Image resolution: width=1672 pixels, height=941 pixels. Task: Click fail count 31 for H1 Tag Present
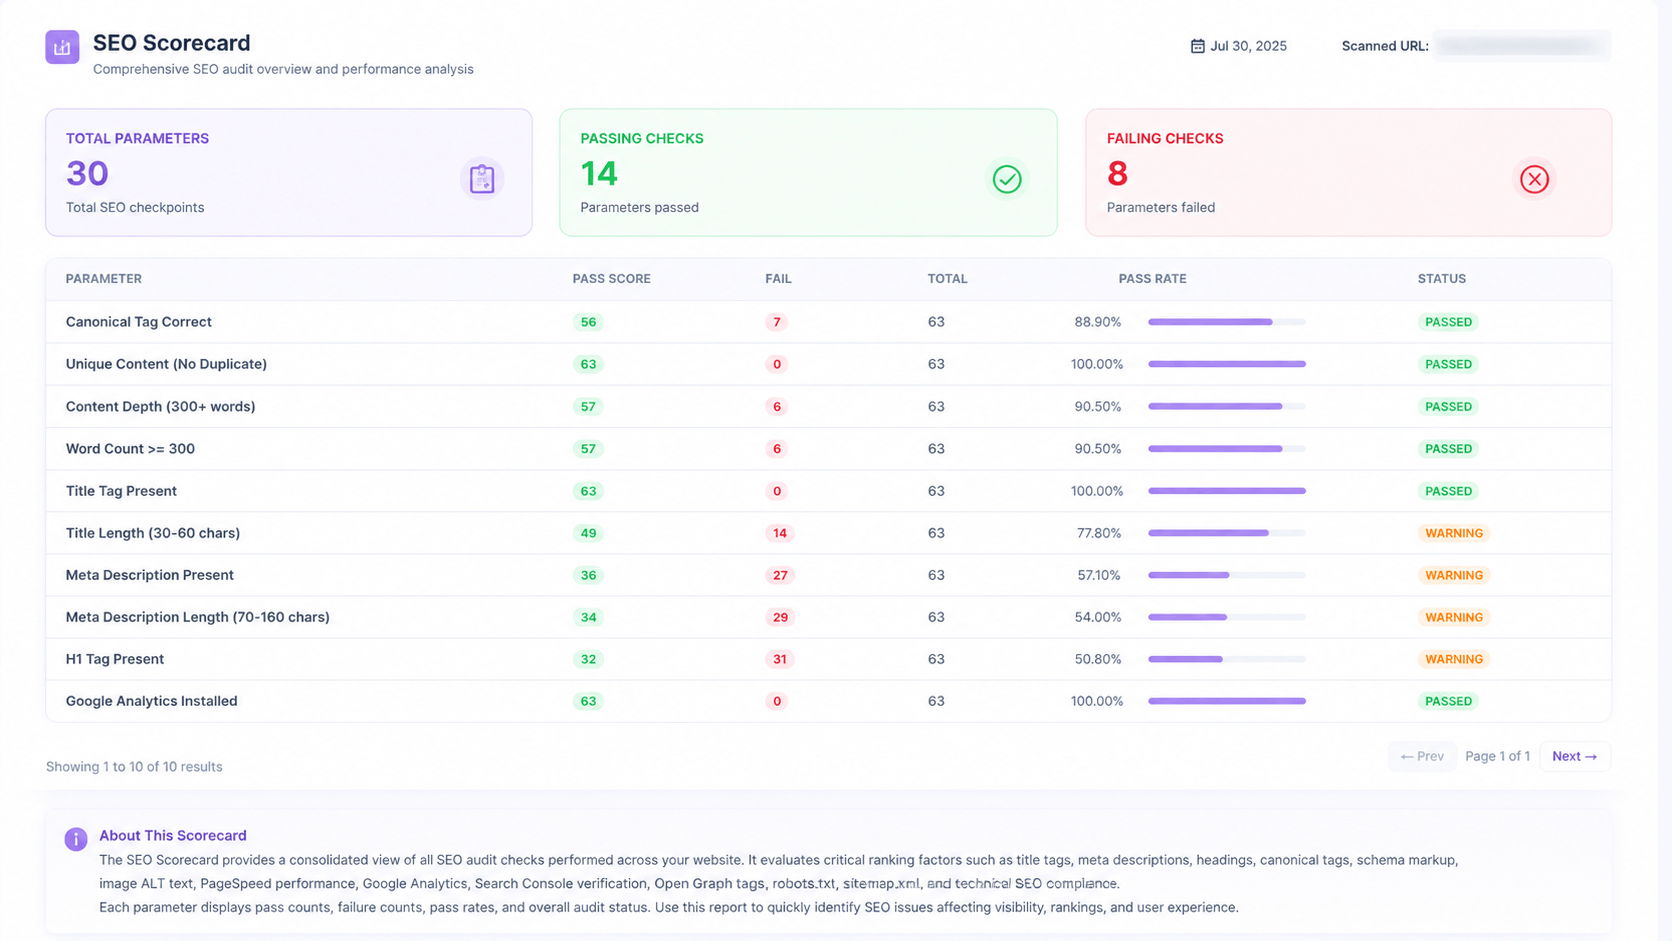coord(779,659)
